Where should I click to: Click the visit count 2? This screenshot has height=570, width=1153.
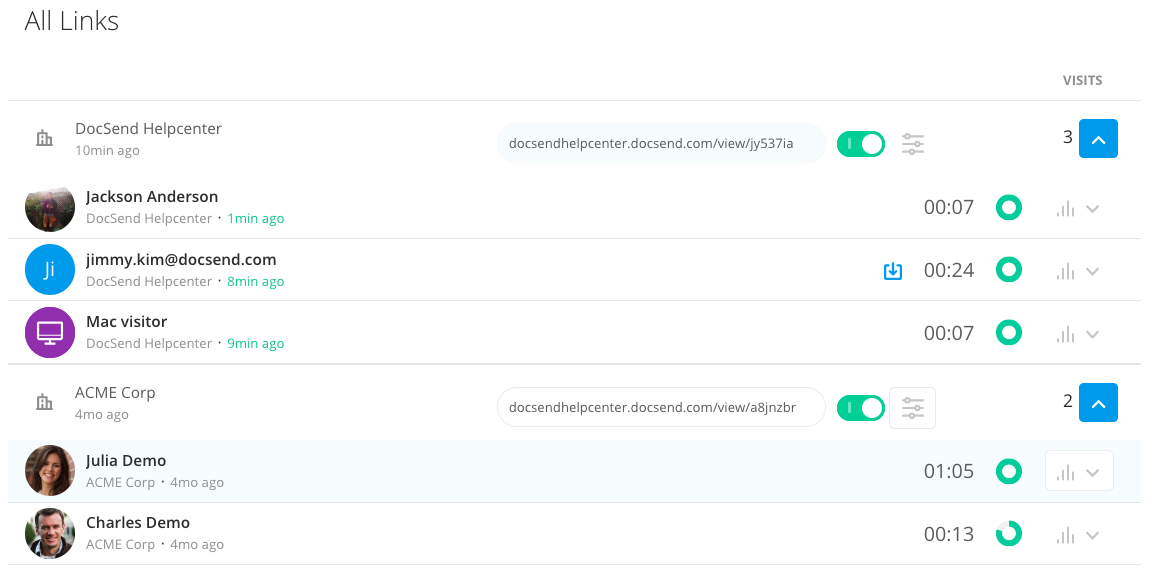click(1068, 402)
